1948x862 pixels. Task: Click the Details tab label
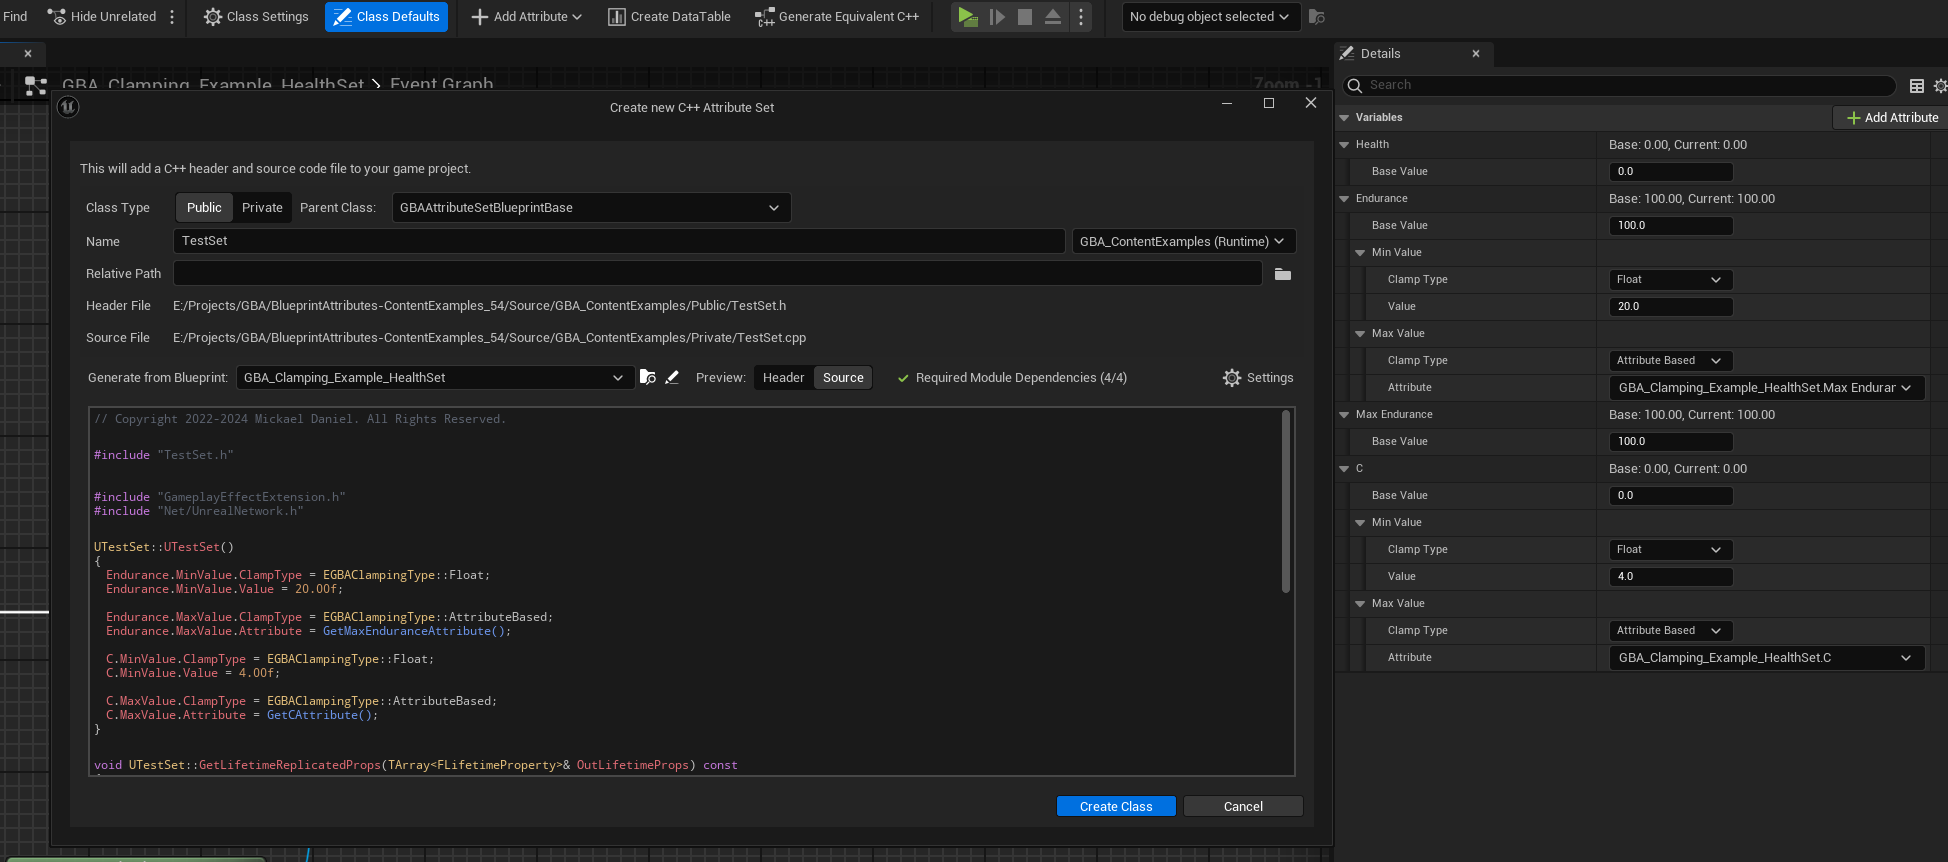1380,54
